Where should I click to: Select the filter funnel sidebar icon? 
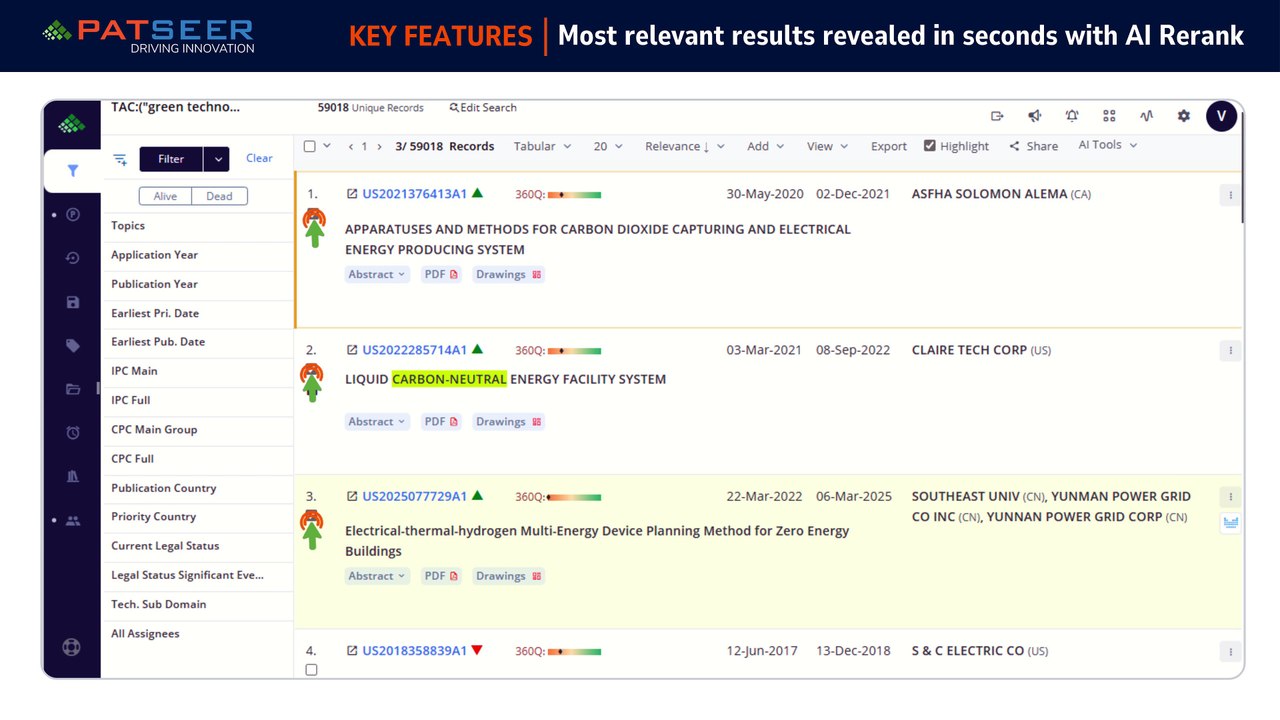coord(72,171)
